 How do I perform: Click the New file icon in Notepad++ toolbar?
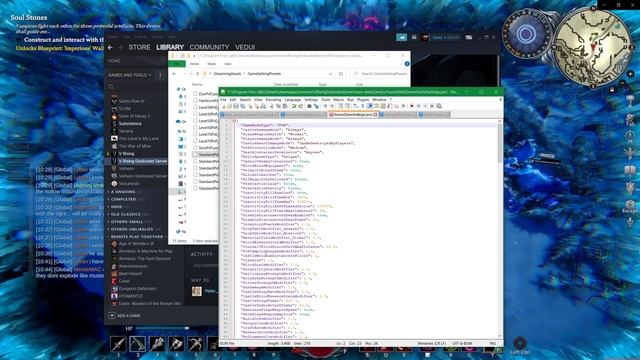[x=224, y=106]
